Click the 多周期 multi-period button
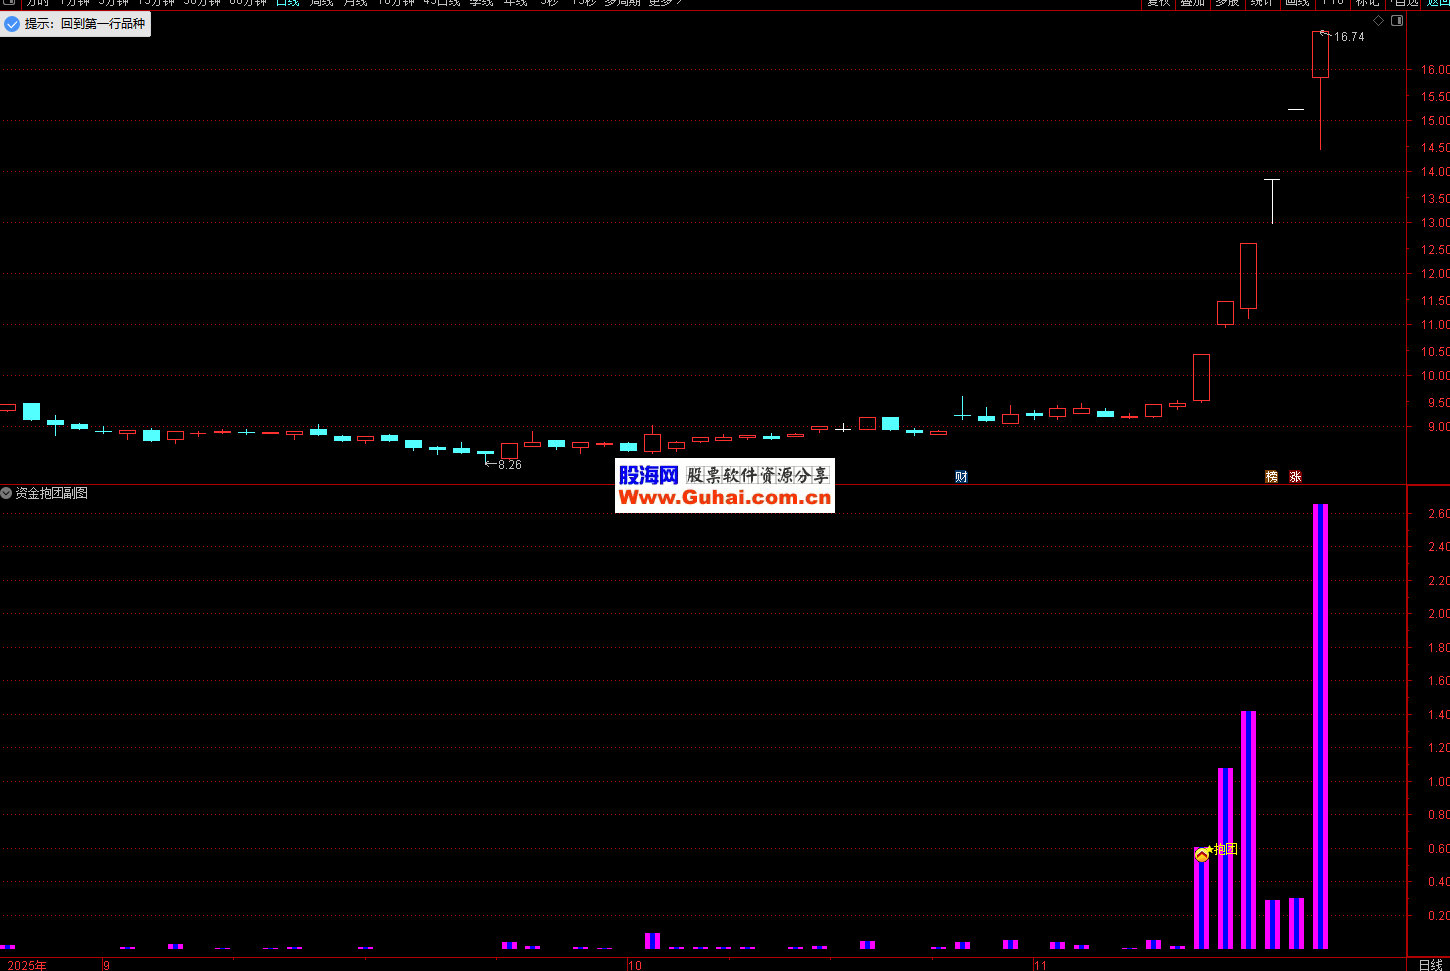 622,3
